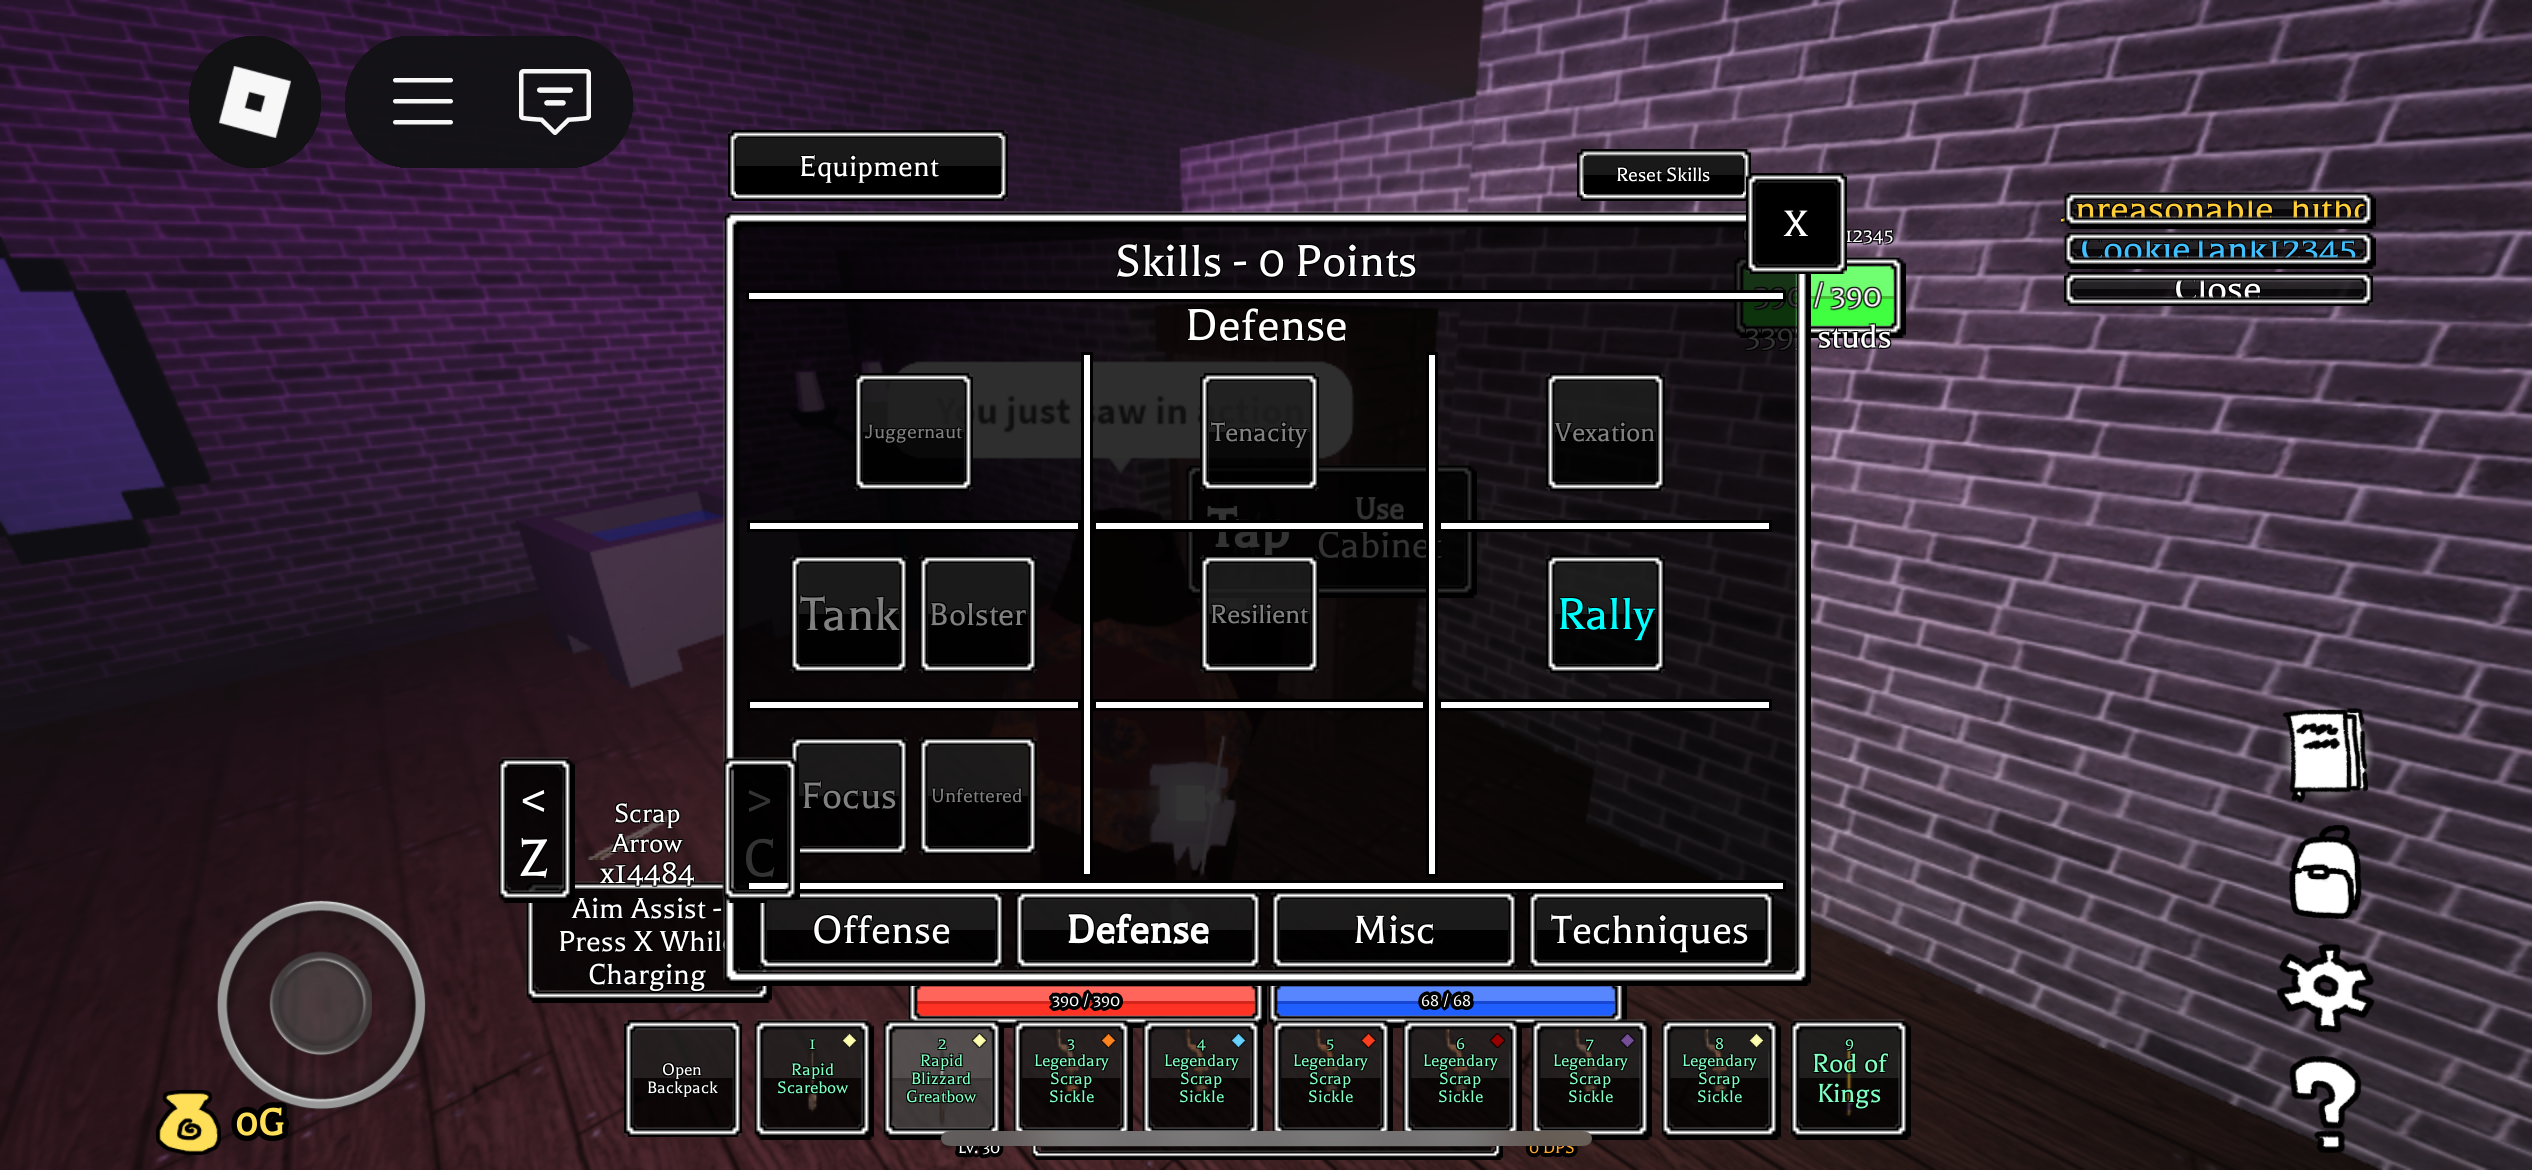Image resolution: width=2532 pixels, height=1170 pixels.
Task: Click the gold money bag icon
Action: (188, 1122)
